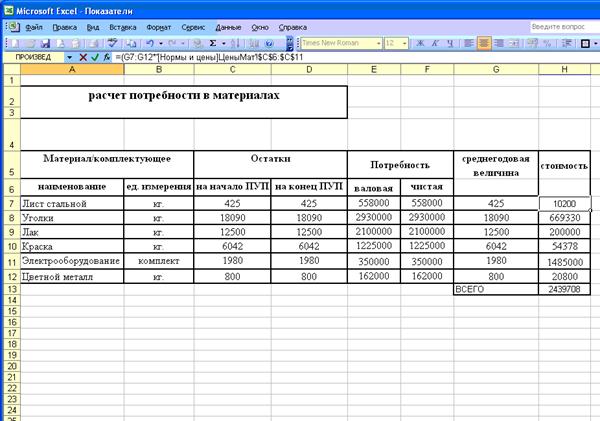Open the Окно menu
Viewport: 600px width, 421px height.
coord(260,27)
